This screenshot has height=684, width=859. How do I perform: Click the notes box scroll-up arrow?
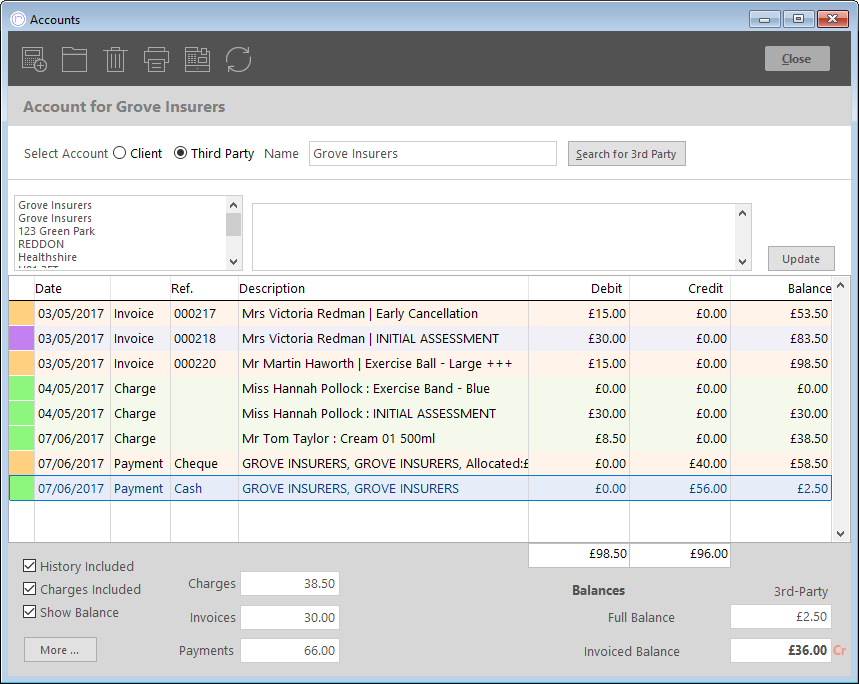(742, 213)
